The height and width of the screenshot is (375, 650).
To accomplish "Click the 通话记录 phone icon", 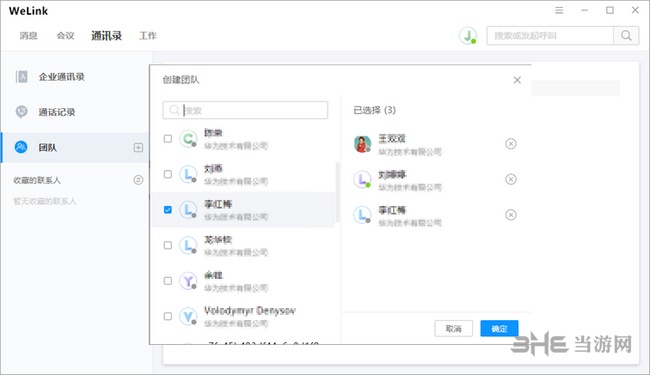I will [21, 112].
